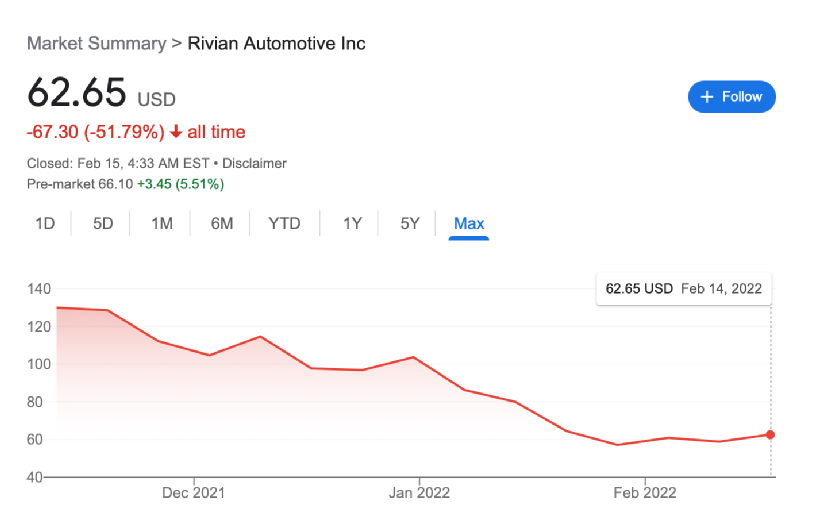Select the YTD range tab
Screen dimensions: 814x509
284,223
